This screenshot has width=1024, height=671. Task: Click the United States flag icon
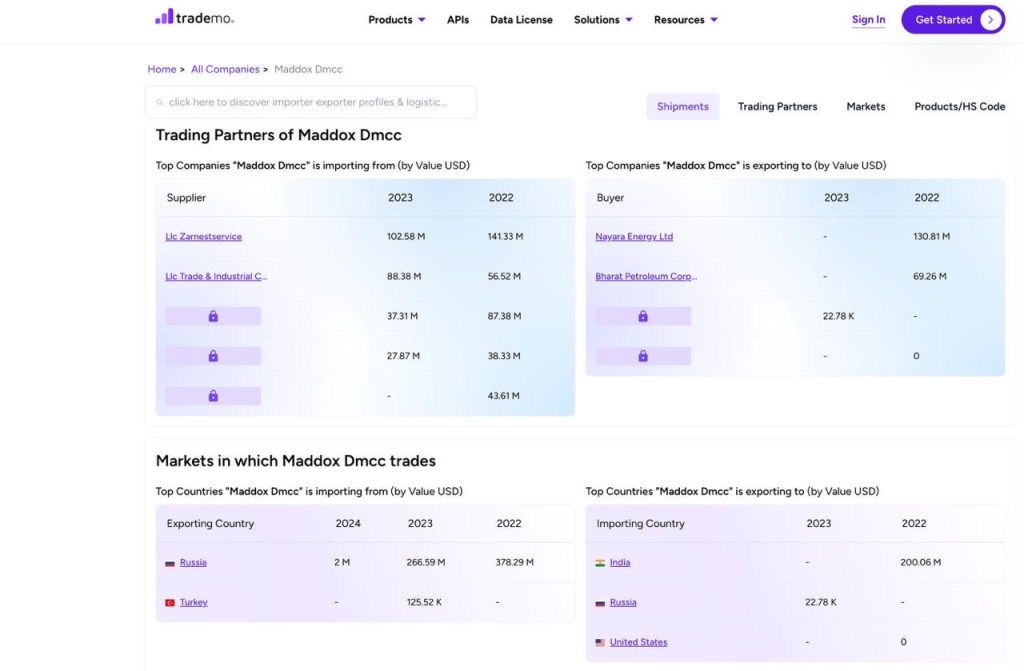[600, 643]
